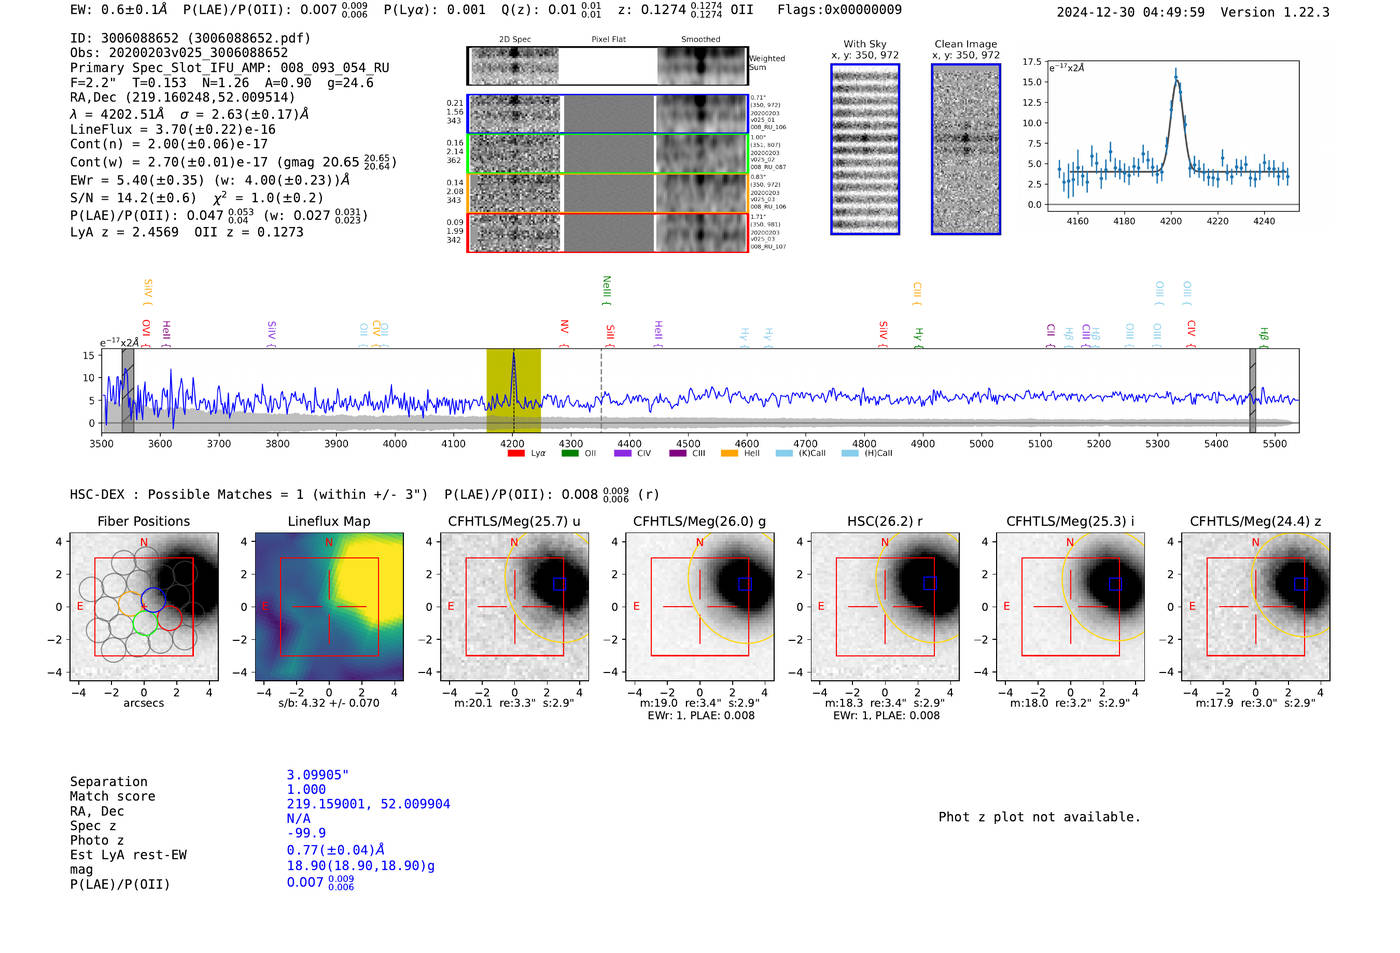This screenshot has height=953, width=1400.
Task: Select the red-bordered fiber spectrum row
Action: coord(608,233)
